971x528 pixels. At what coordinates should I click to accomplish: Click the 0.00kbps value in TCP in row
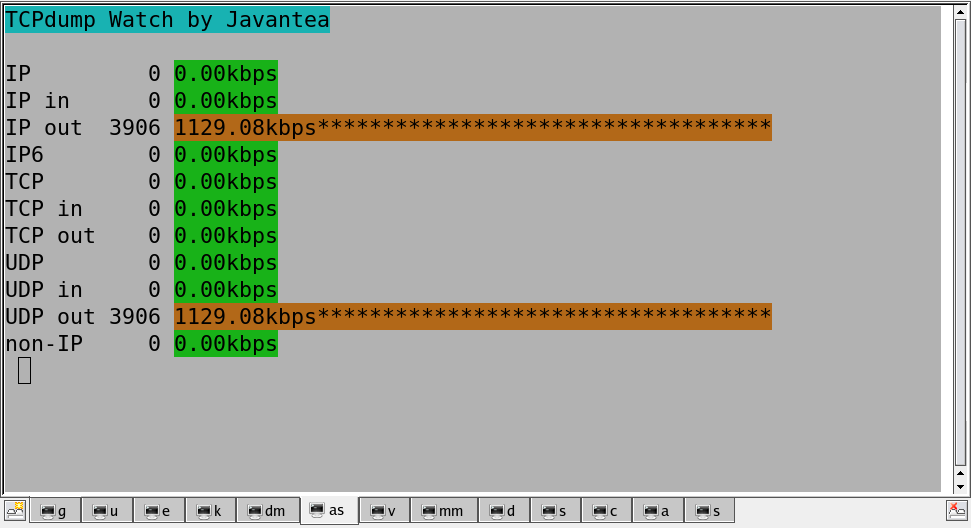226,209
